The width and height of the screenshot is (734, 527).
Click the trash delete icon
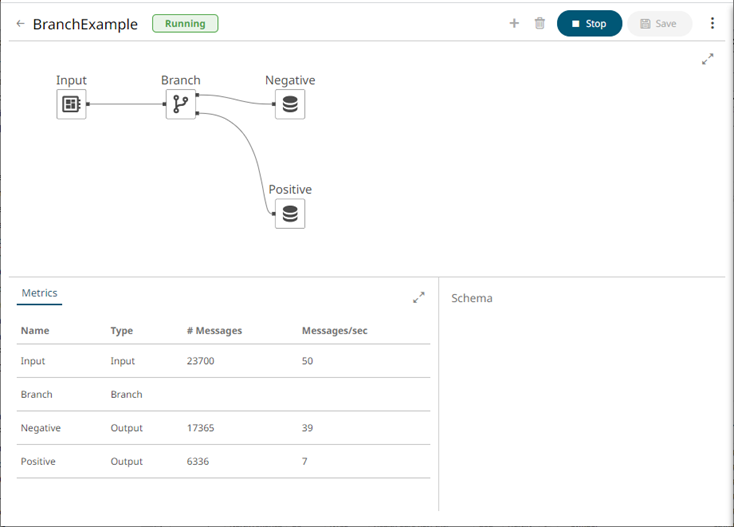(540, 23)
